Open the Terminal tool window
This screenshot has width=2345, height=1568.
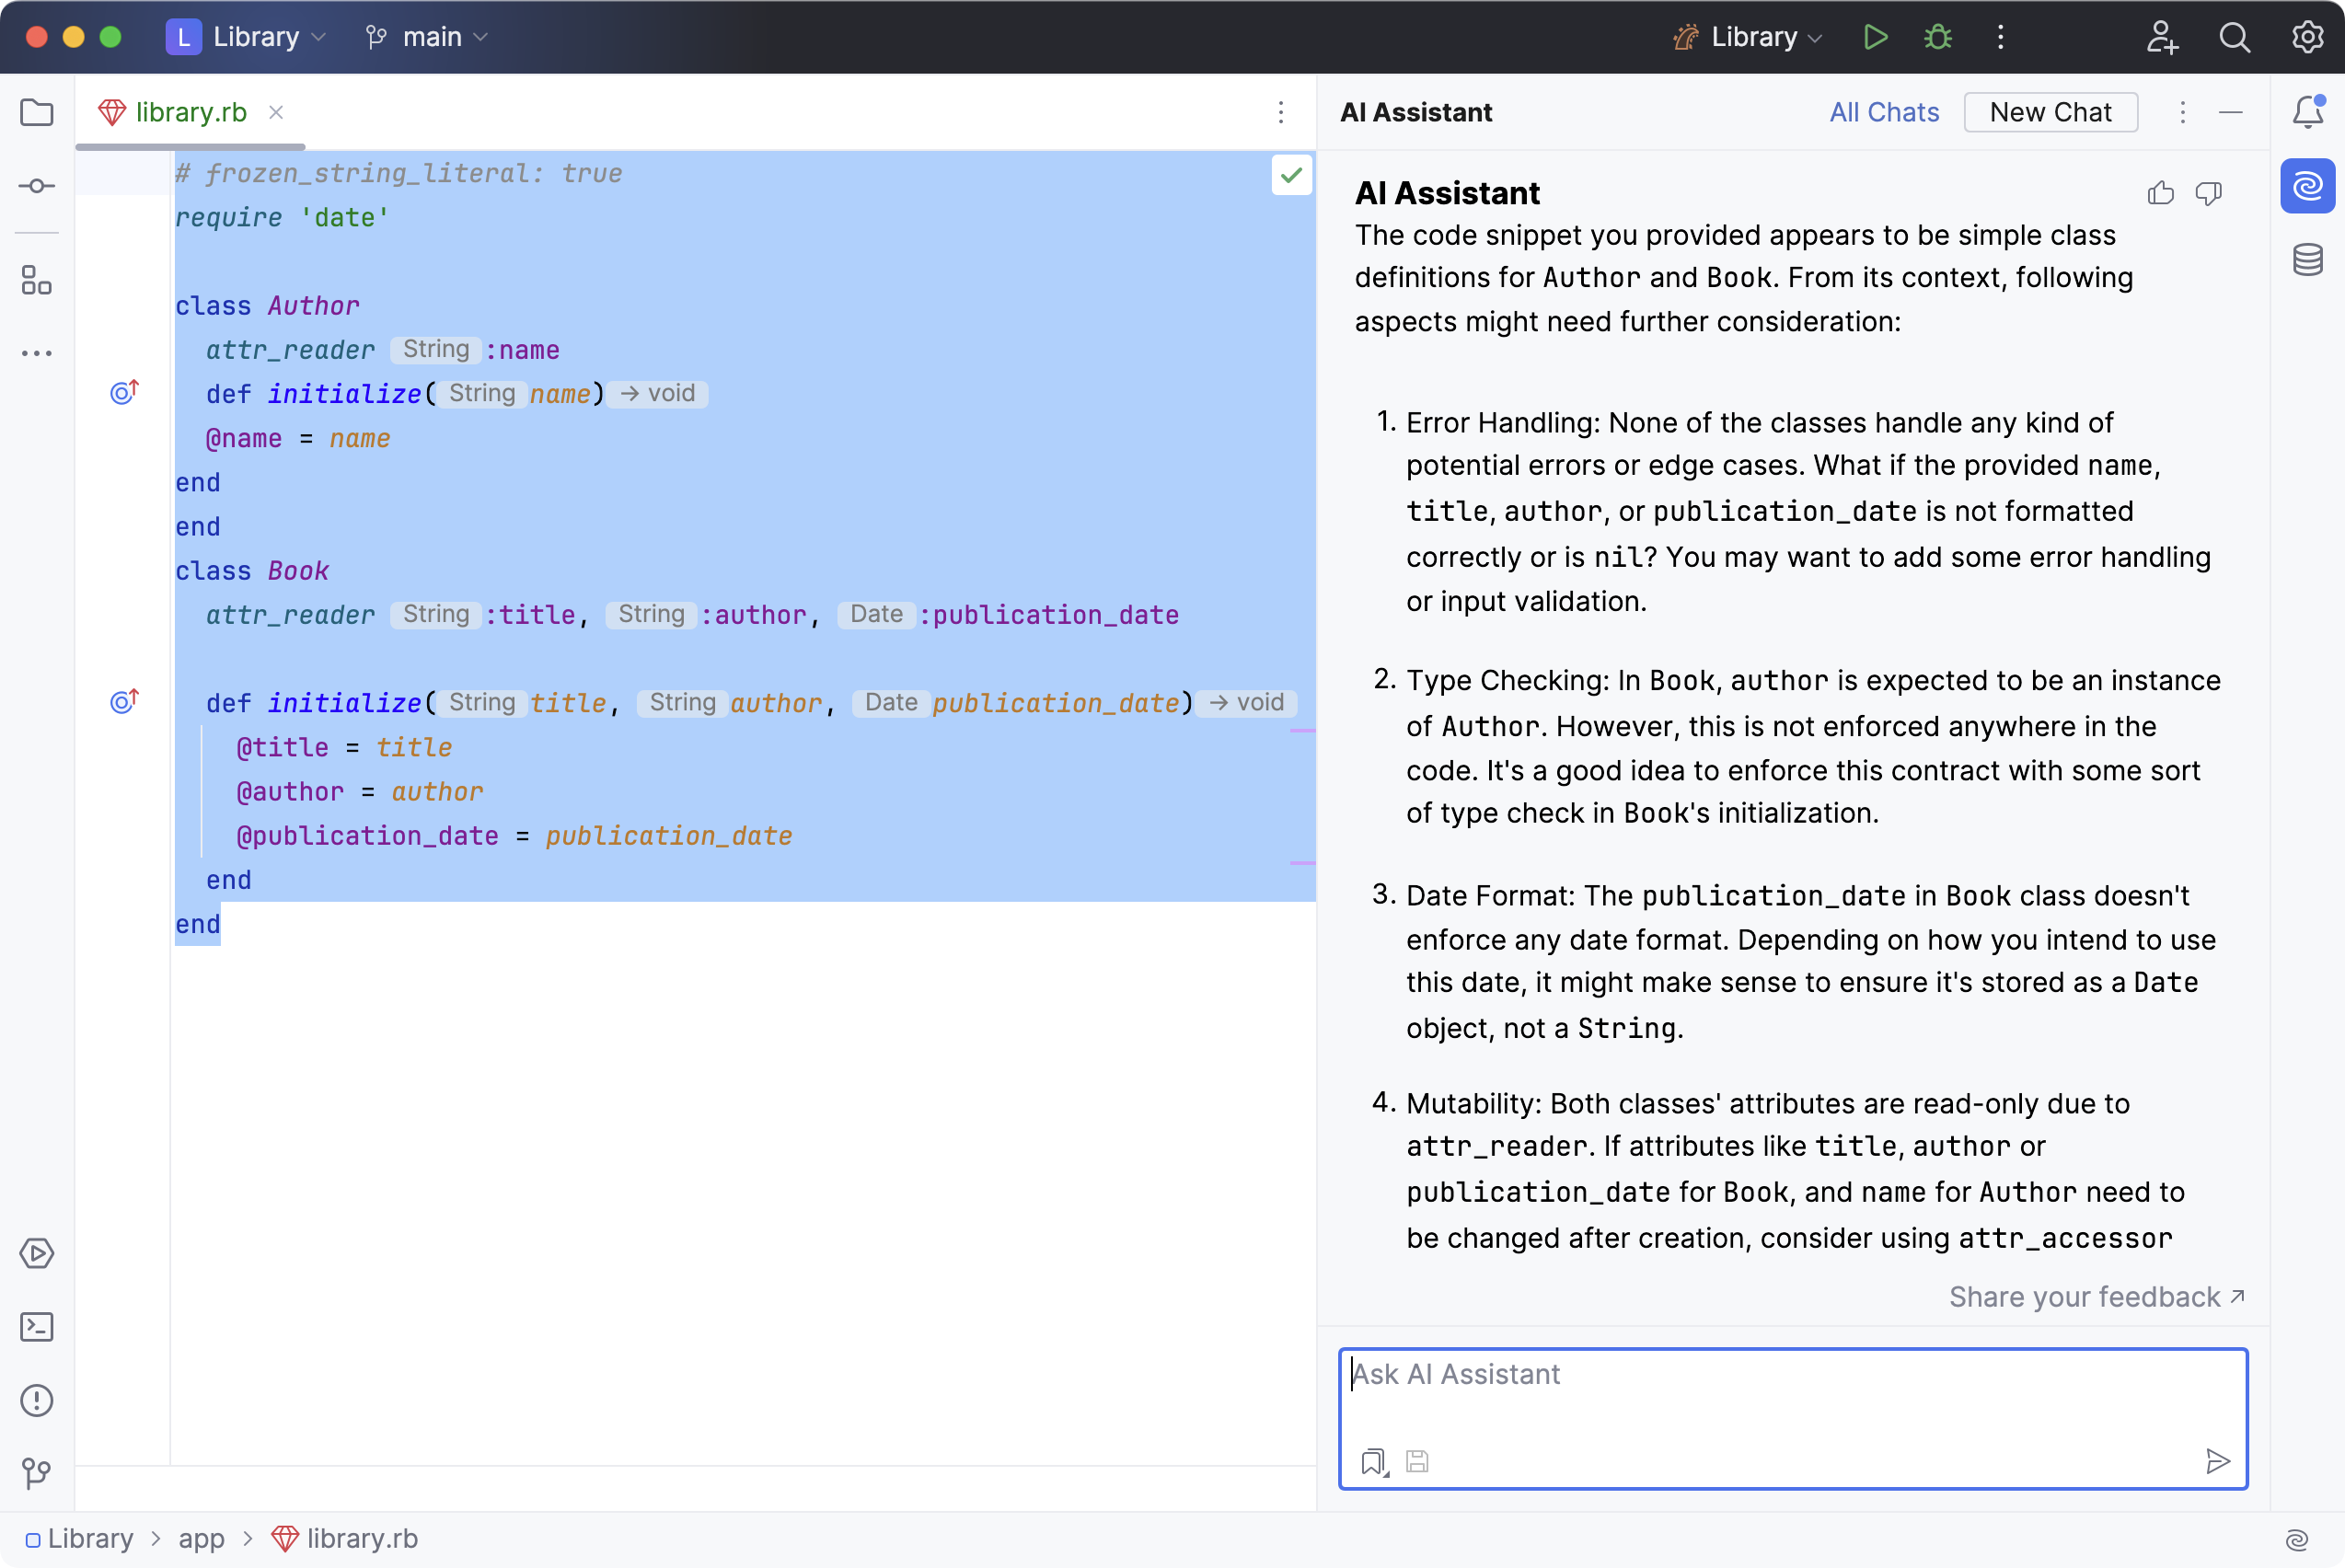37,1327
